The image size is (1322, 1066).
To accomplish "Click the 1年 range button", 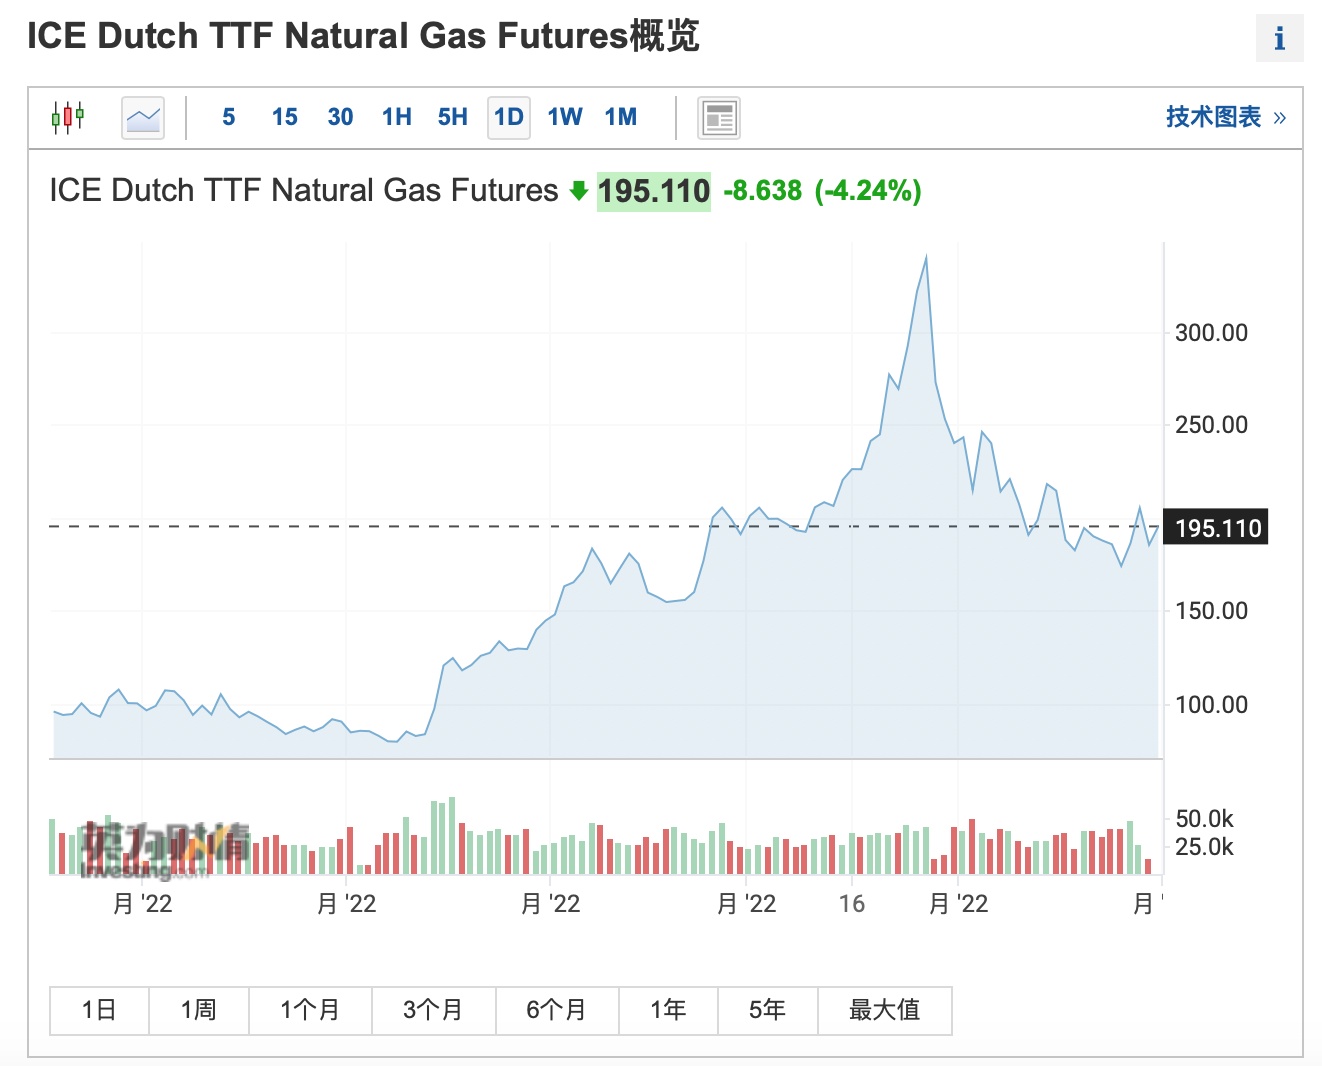I will coord(668,1010).
